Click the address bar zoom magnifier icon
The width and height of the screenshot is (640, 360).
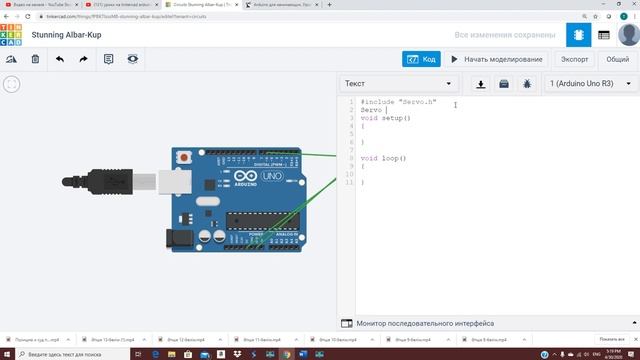[584, 16]
